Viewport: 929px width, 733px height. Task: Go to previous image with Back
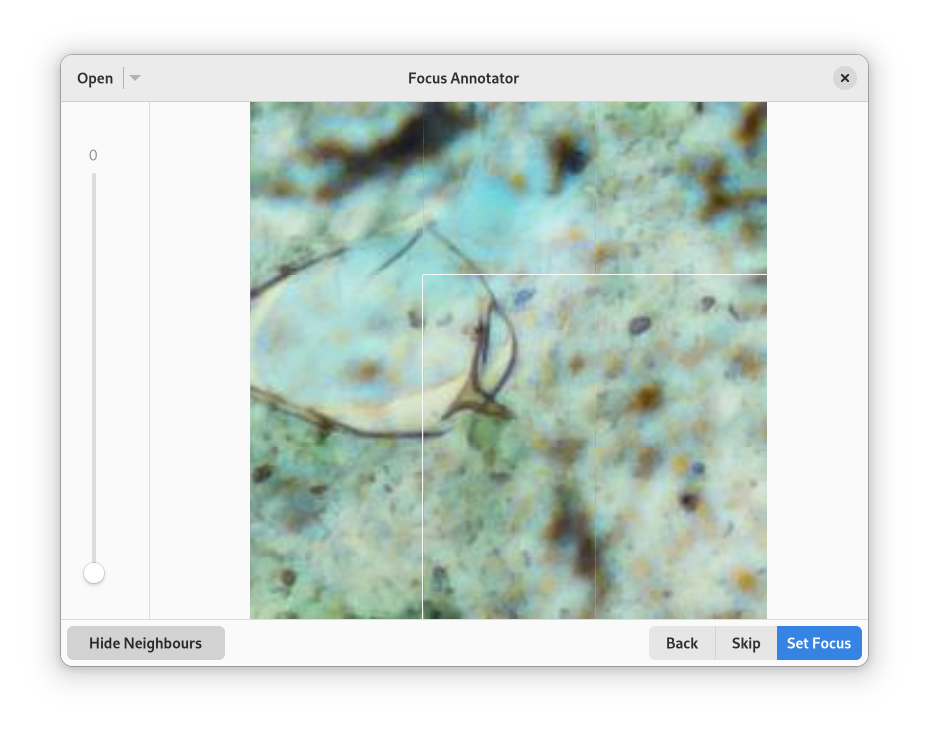tap(682, 643)
